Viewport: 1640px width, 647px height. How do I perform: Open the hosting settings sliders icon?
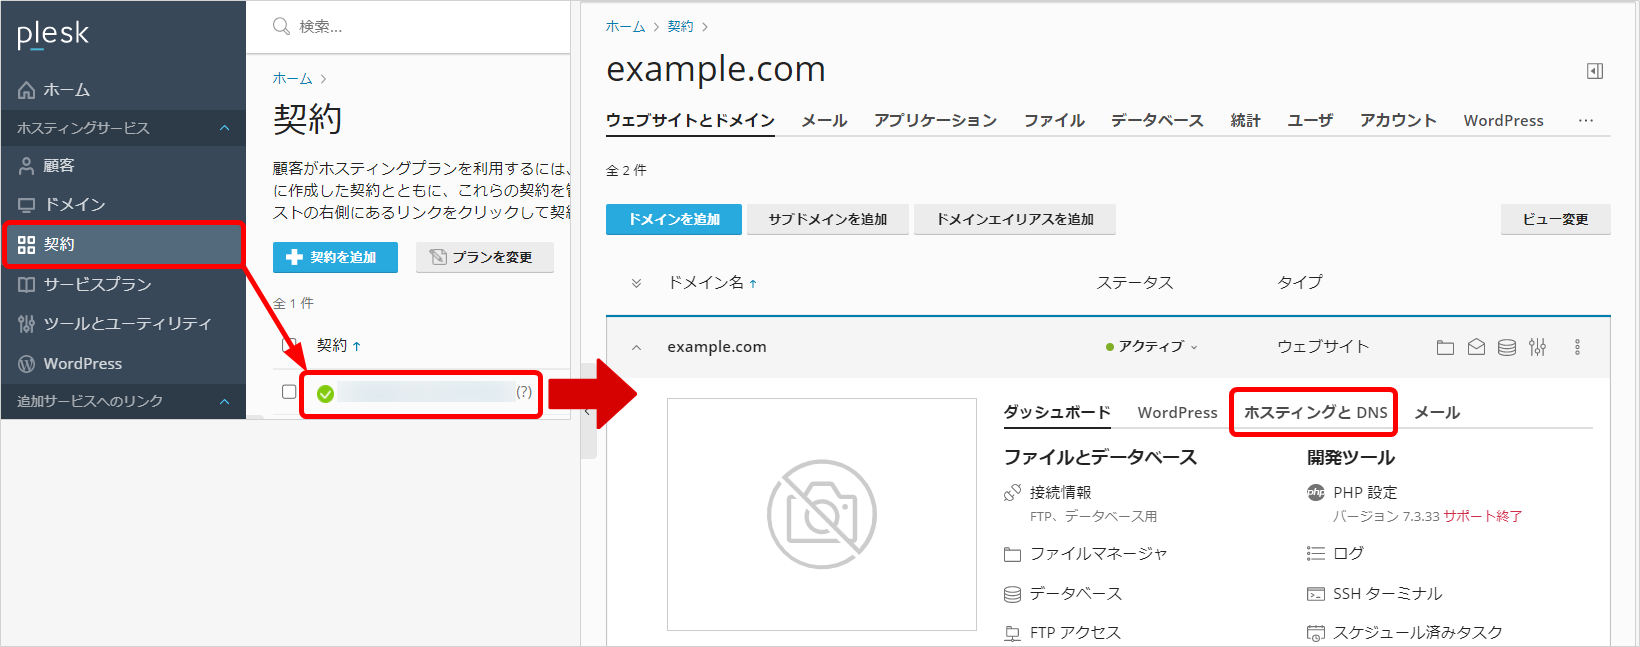point(1538,347)
